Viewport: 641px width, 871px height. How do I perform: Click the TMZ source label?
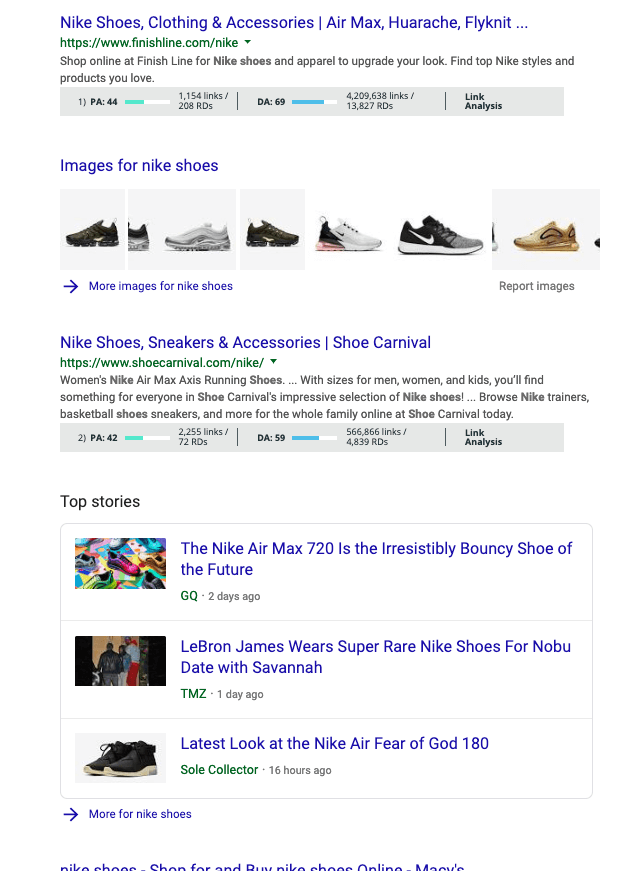tap(193, 694)
